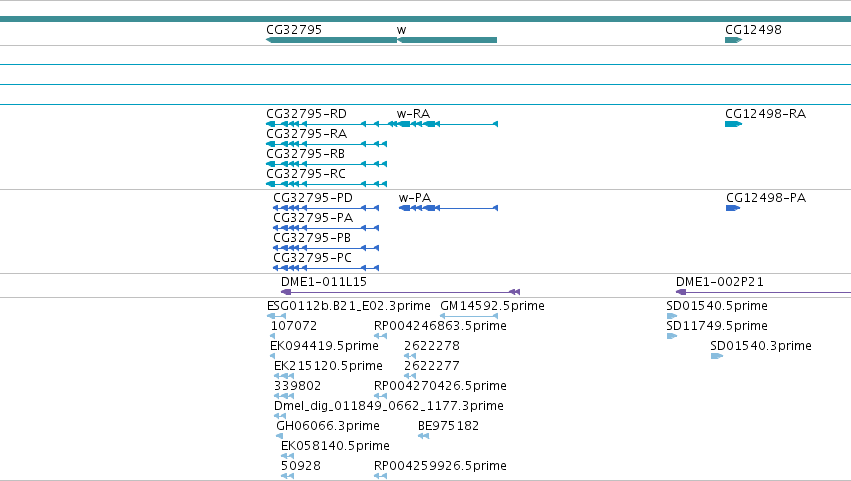
Task: Click the EK215120.5prime label
Action: (x=328, y=366)
